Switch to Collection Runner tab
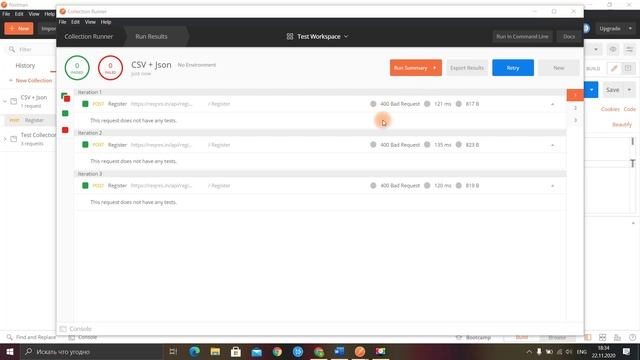 [x=89, y=36]
